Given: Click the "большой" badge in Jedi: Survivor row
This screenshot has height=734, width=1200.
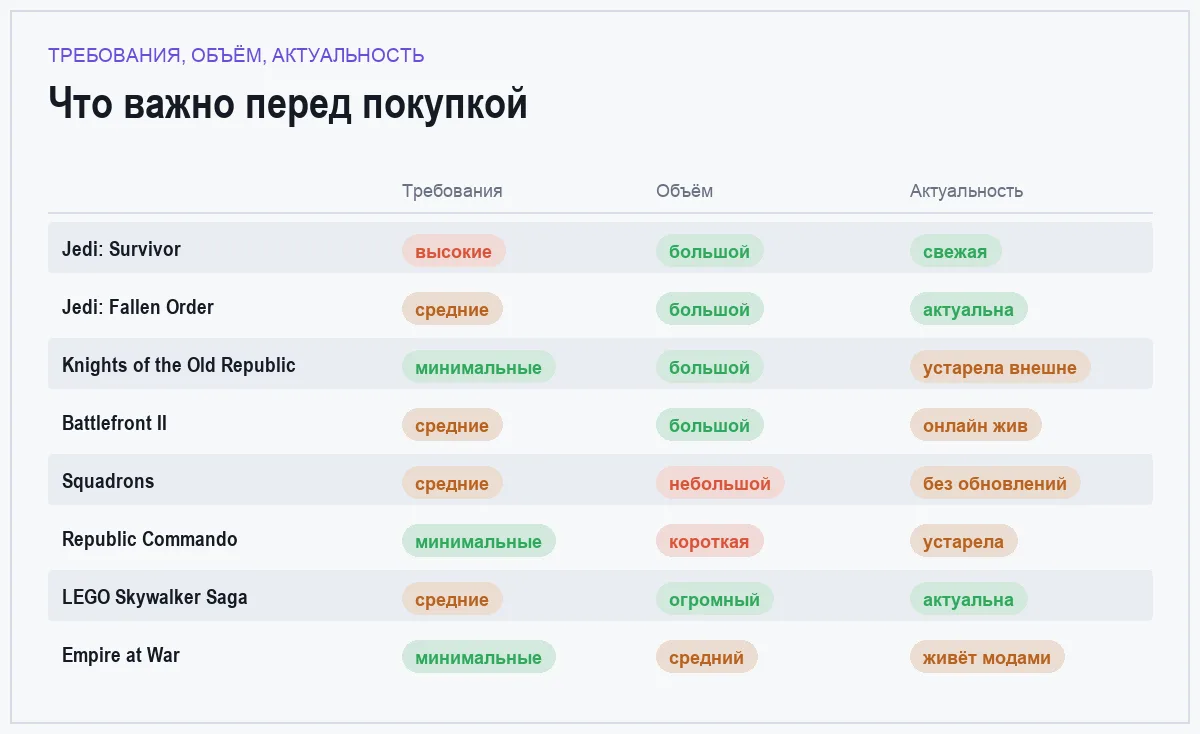Looking at the screenshot, I should pyautogui.click(x=710, y=251).
